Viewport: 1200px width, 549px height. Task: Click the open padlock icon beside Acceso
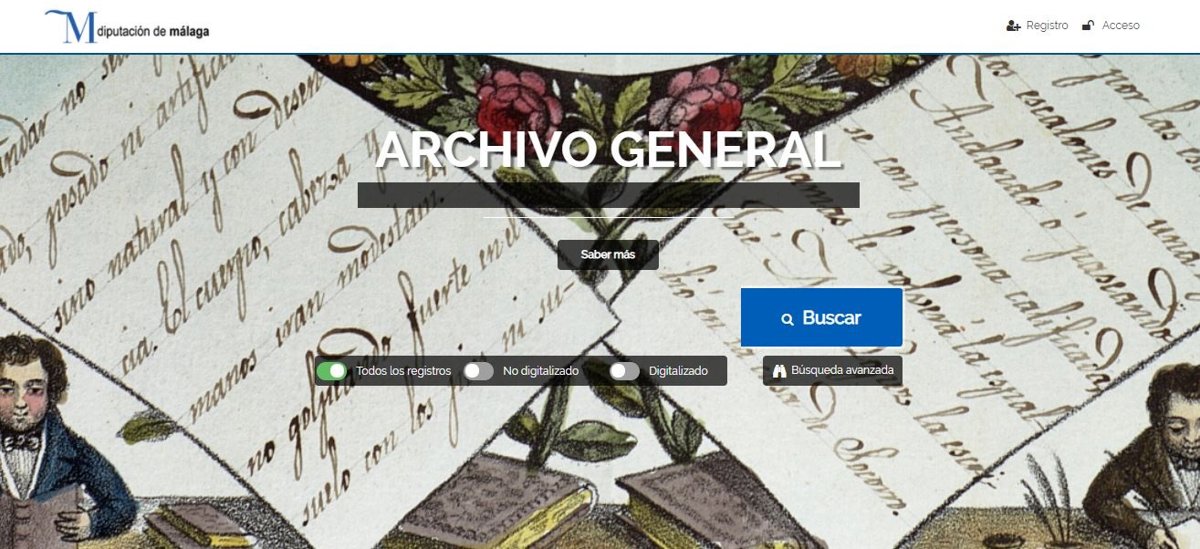point(1088,26)
